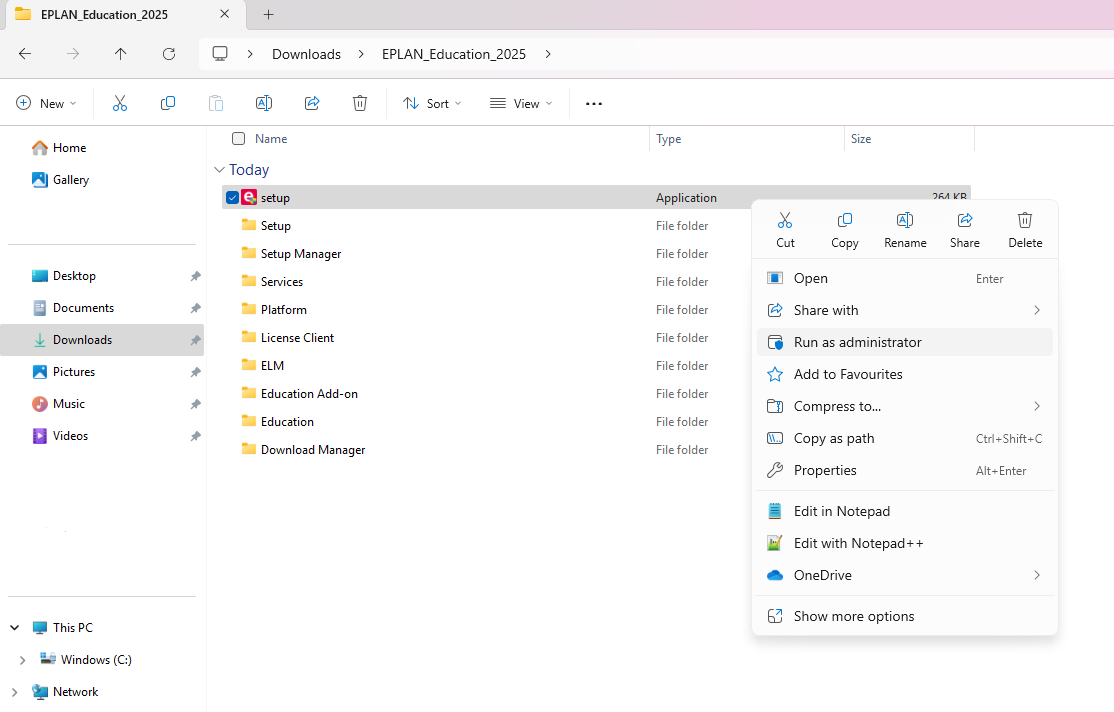Copy the setup file using Copy icon

[x=845, y=228]
